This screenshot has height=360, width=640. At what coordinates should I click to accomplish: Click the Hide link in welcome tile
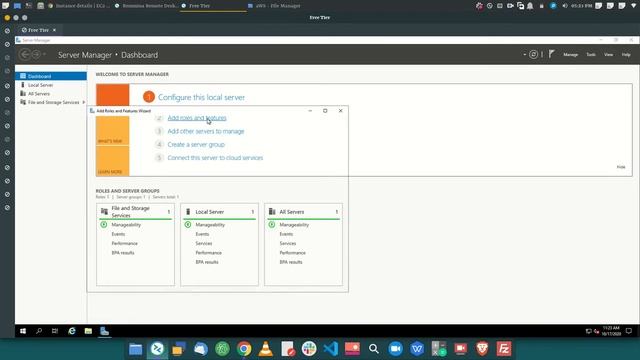point(621,167)
